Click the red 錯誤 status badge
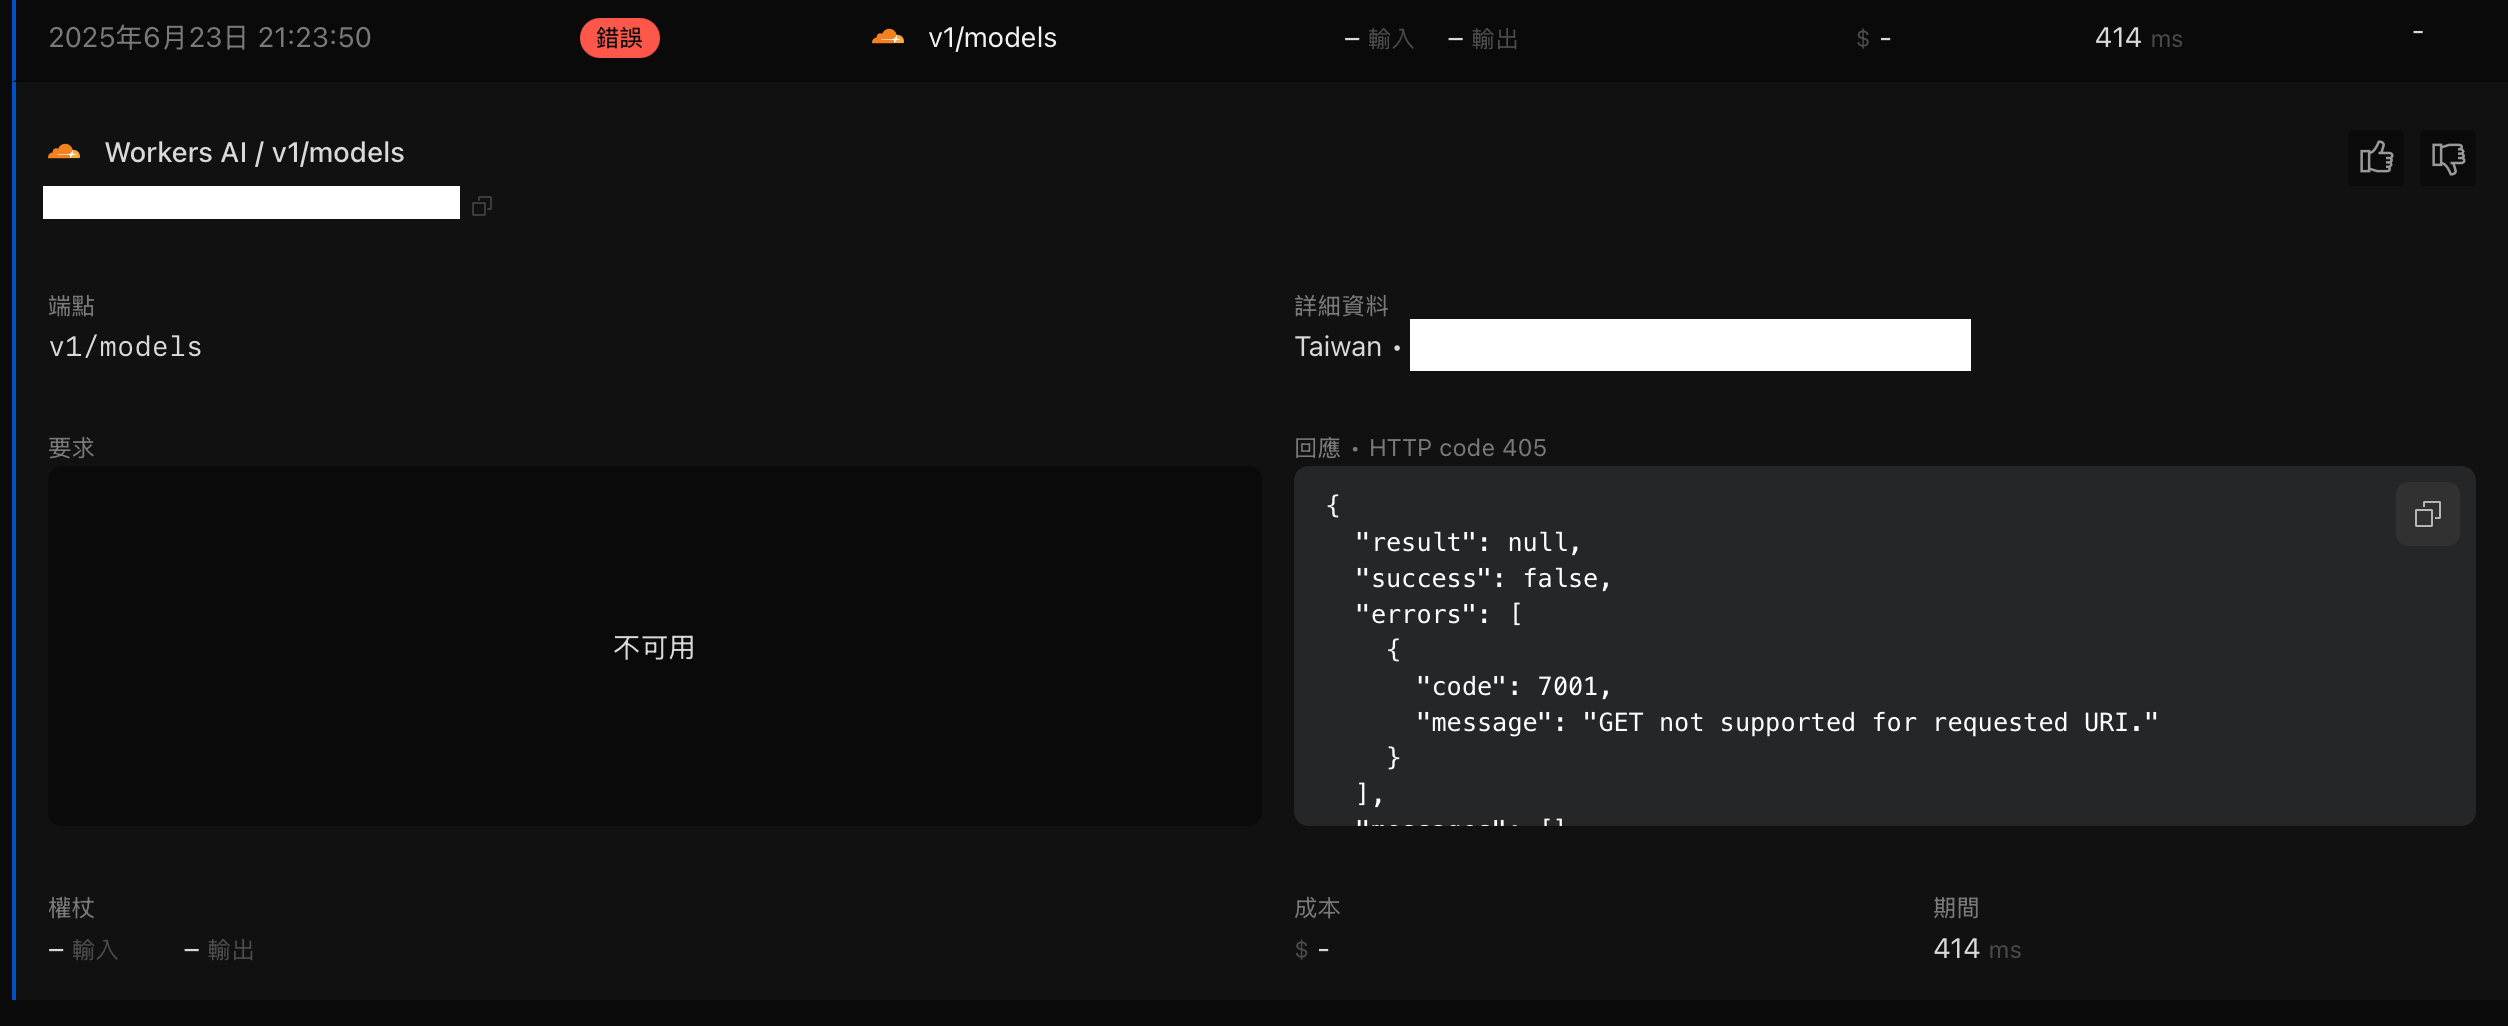Screen dimensions: 2508x1026 pyautogui.click(x=619, y=38)
